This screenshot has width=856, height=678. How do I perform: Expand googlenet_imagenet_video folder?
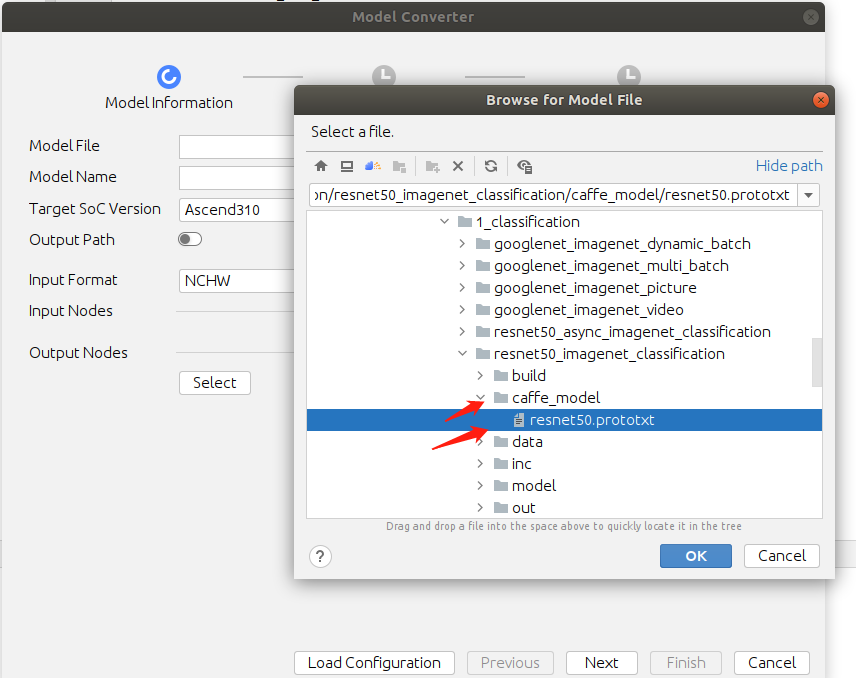pyautogui.click(x=462, y=310)
